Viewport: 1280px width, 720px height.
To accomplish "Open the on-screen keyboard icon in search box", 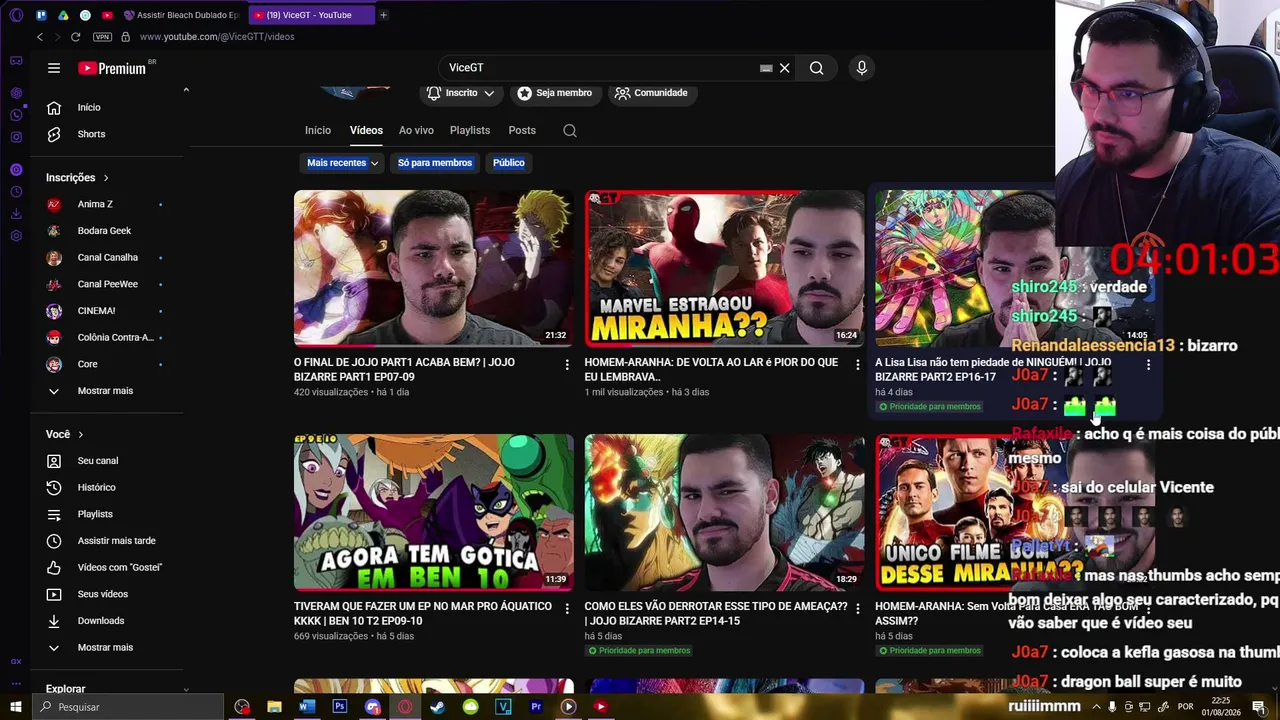I will (766, 68).
